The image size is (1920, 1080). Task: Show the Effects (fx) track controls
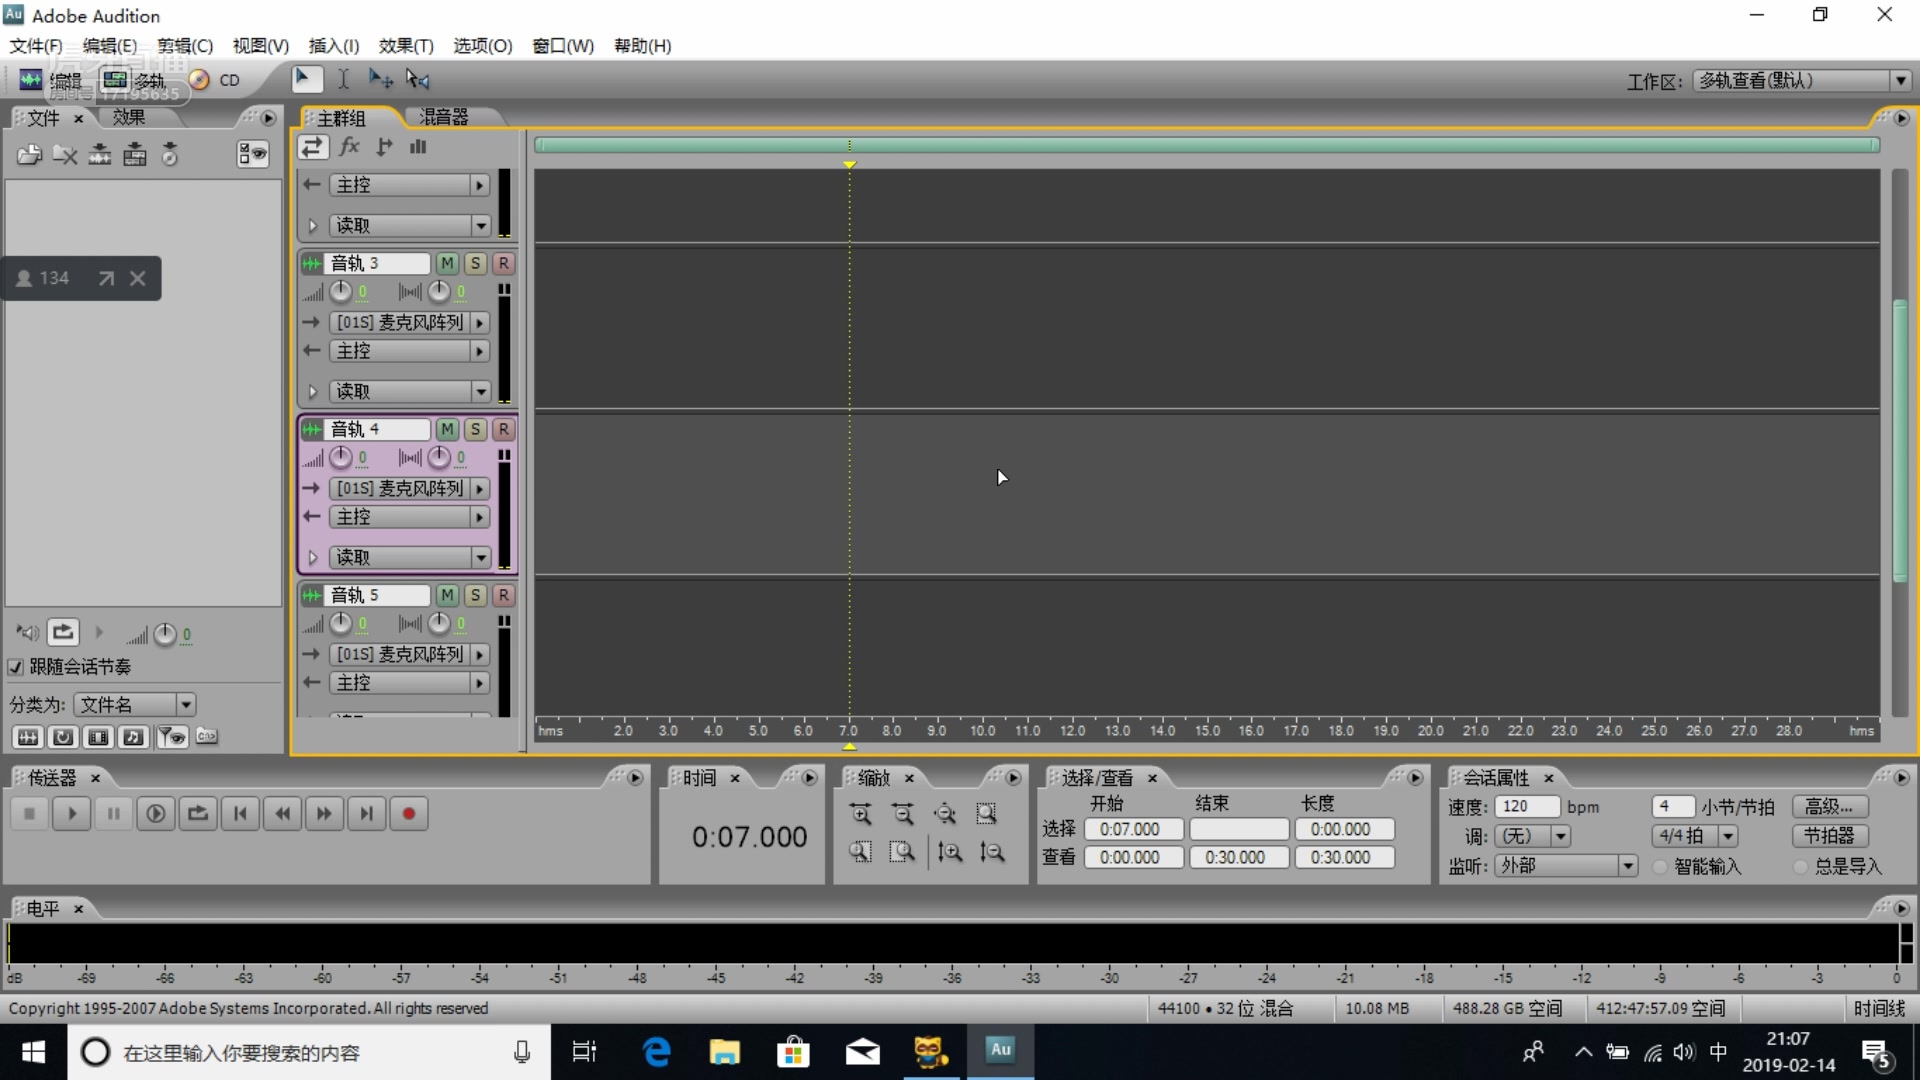pyautogui.click(x=349, y=147)
